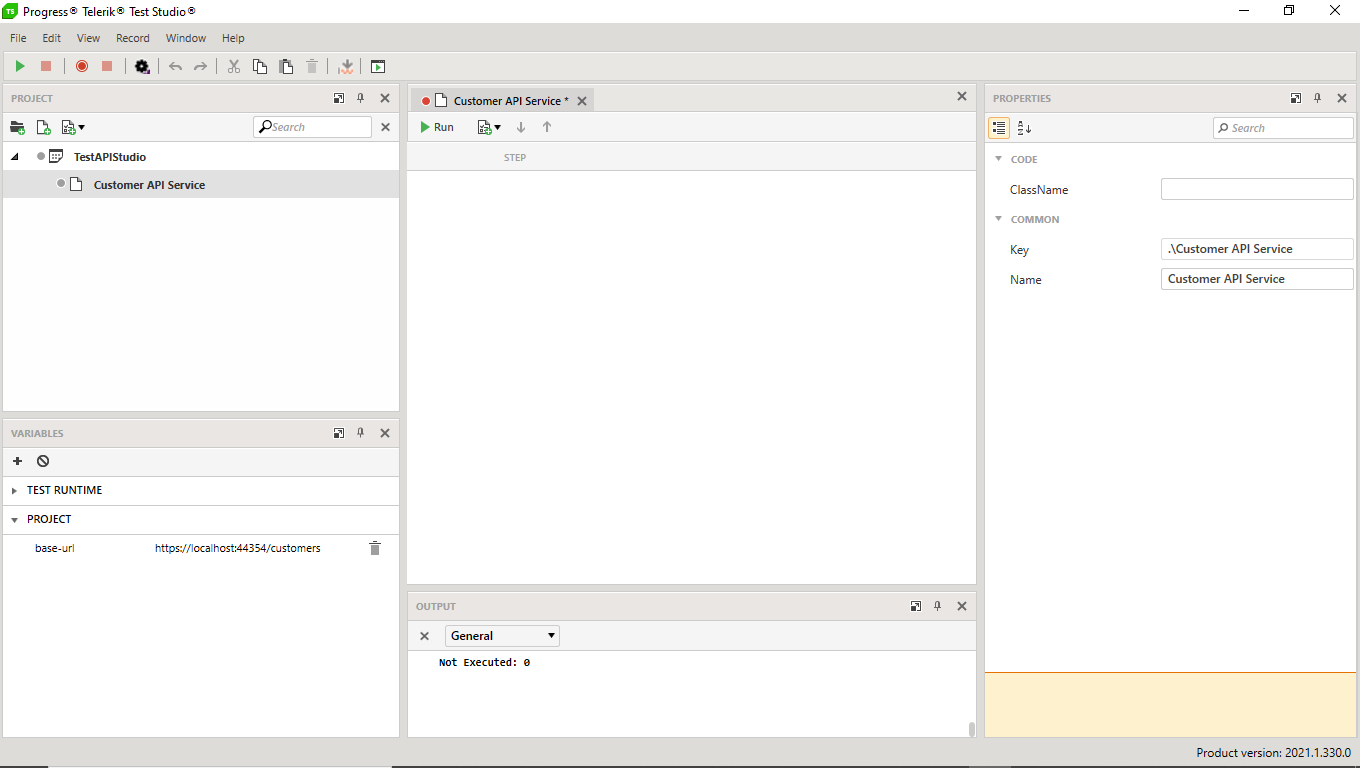Click the ClassName input field
This screenshot has height=768, width=1360.
click(1257, 189)
